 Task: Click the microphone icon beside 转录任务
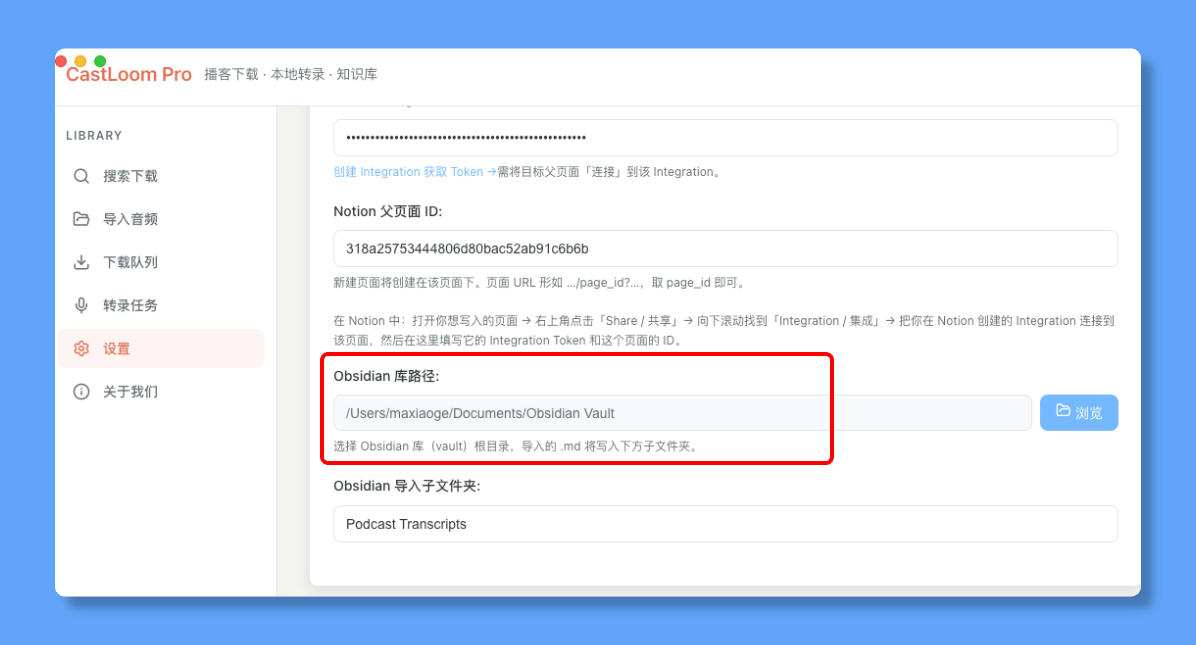tap(81, 305)
